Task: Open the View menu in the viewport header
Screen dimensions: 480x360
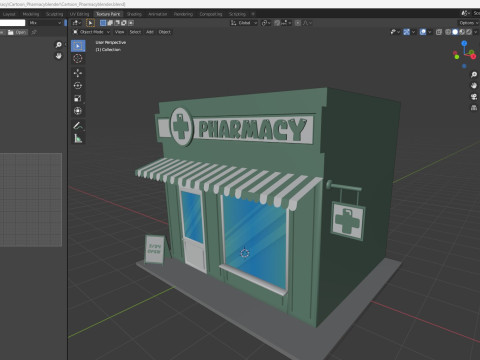Action: (119, 32)
